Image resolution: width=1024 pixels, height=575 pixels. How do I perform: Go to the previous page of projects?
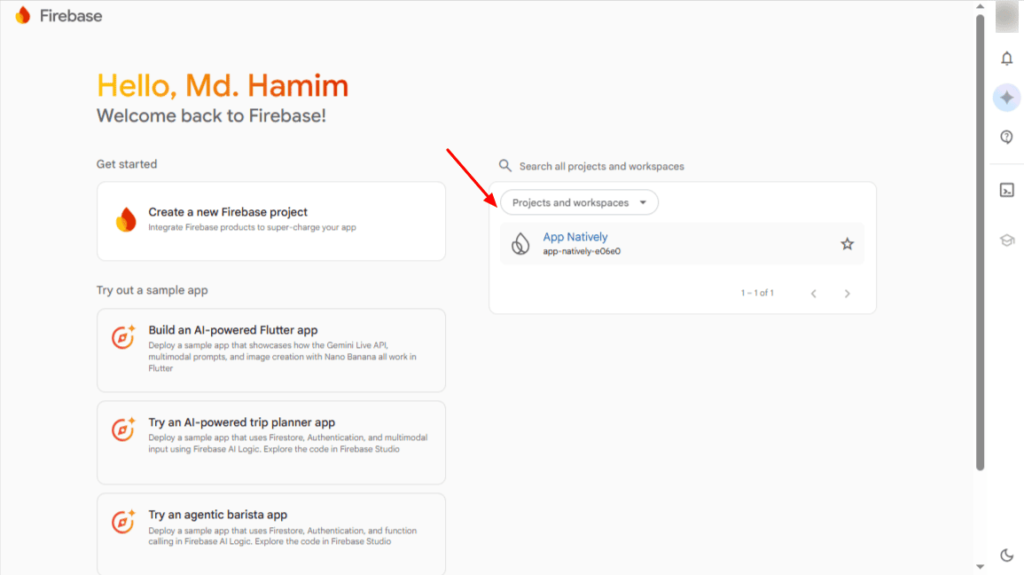click(814, 293)
